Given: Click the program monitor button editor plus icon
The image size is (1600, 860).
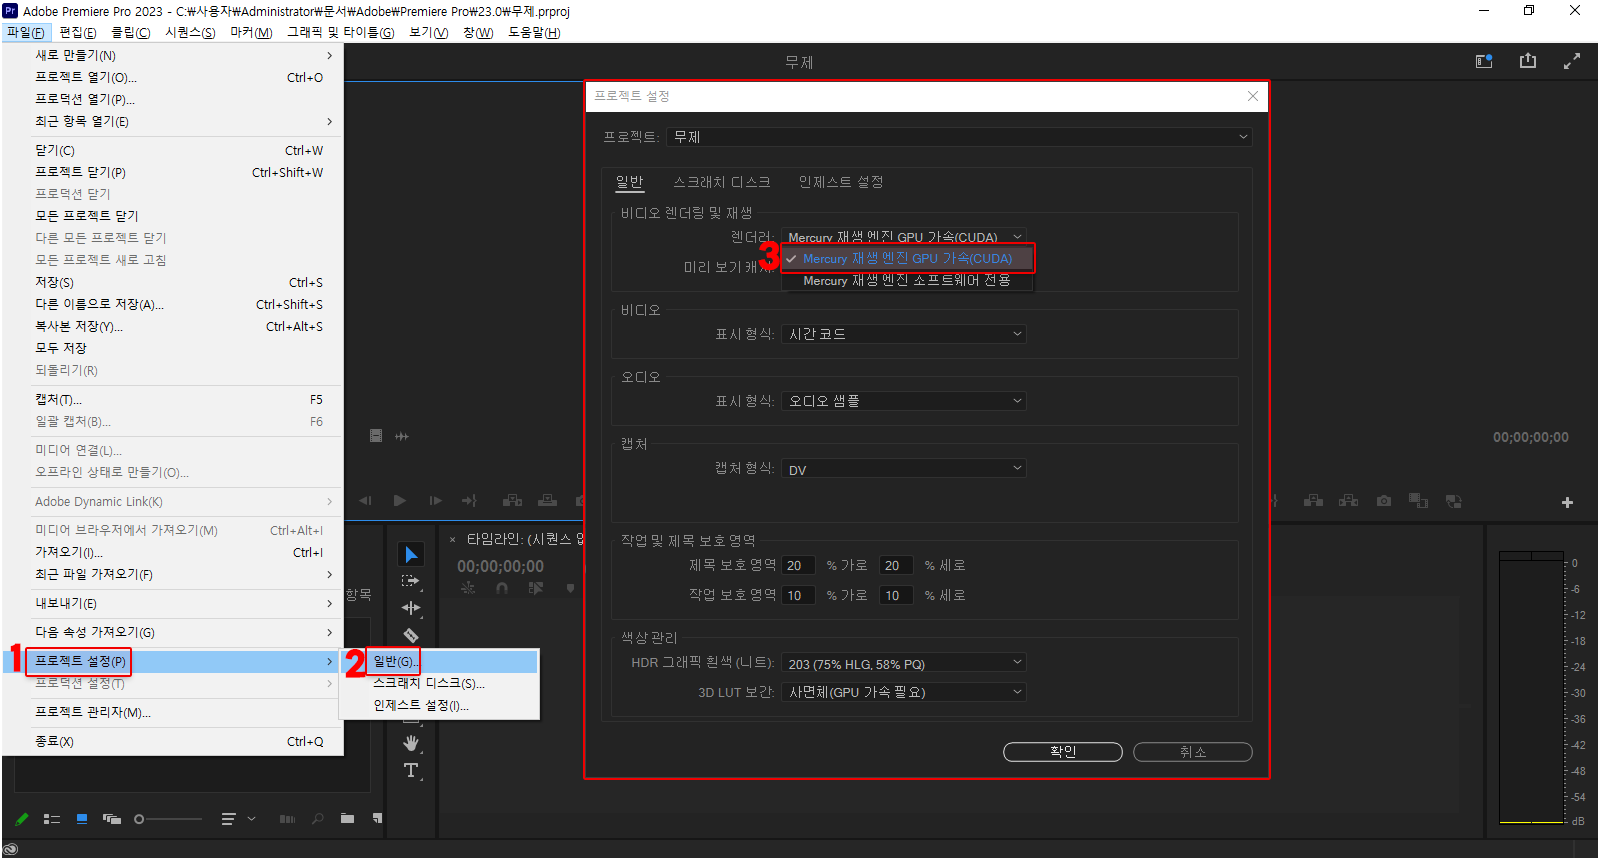Looking at the screenshot, I should coord(1567,502).
